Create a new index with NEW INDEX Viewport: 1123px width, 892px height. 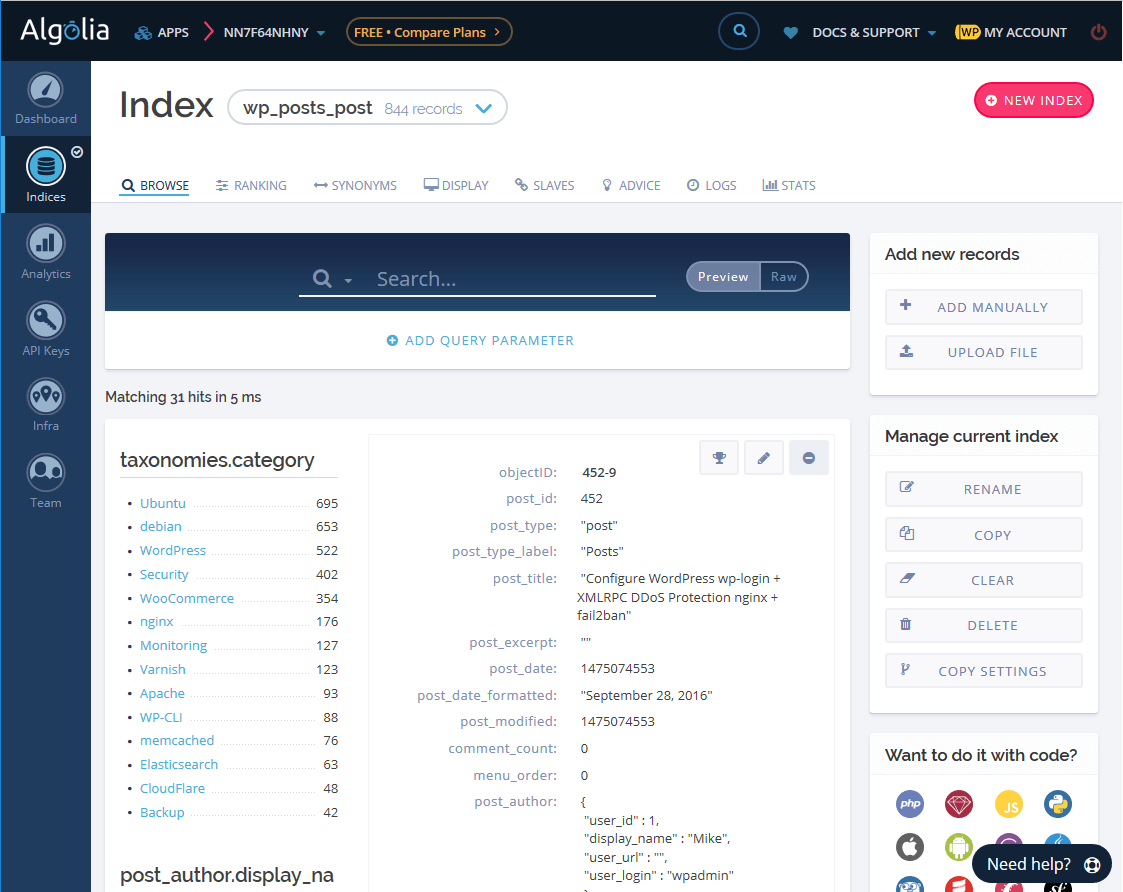click(1033, 100)
